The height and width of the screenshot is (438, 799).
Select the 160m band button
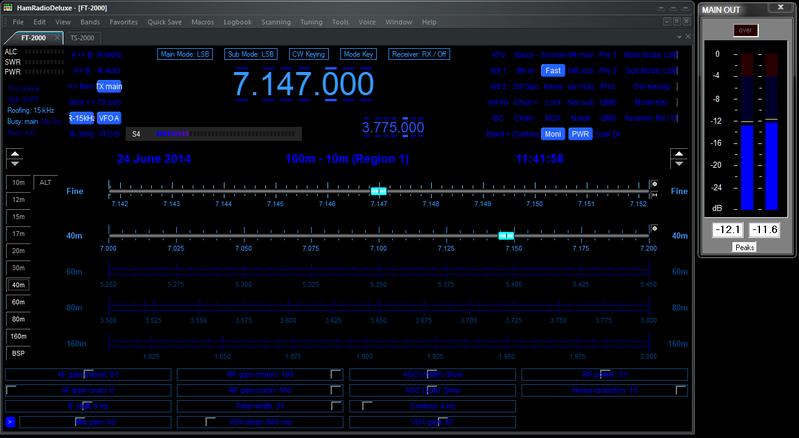coord(18,336)
